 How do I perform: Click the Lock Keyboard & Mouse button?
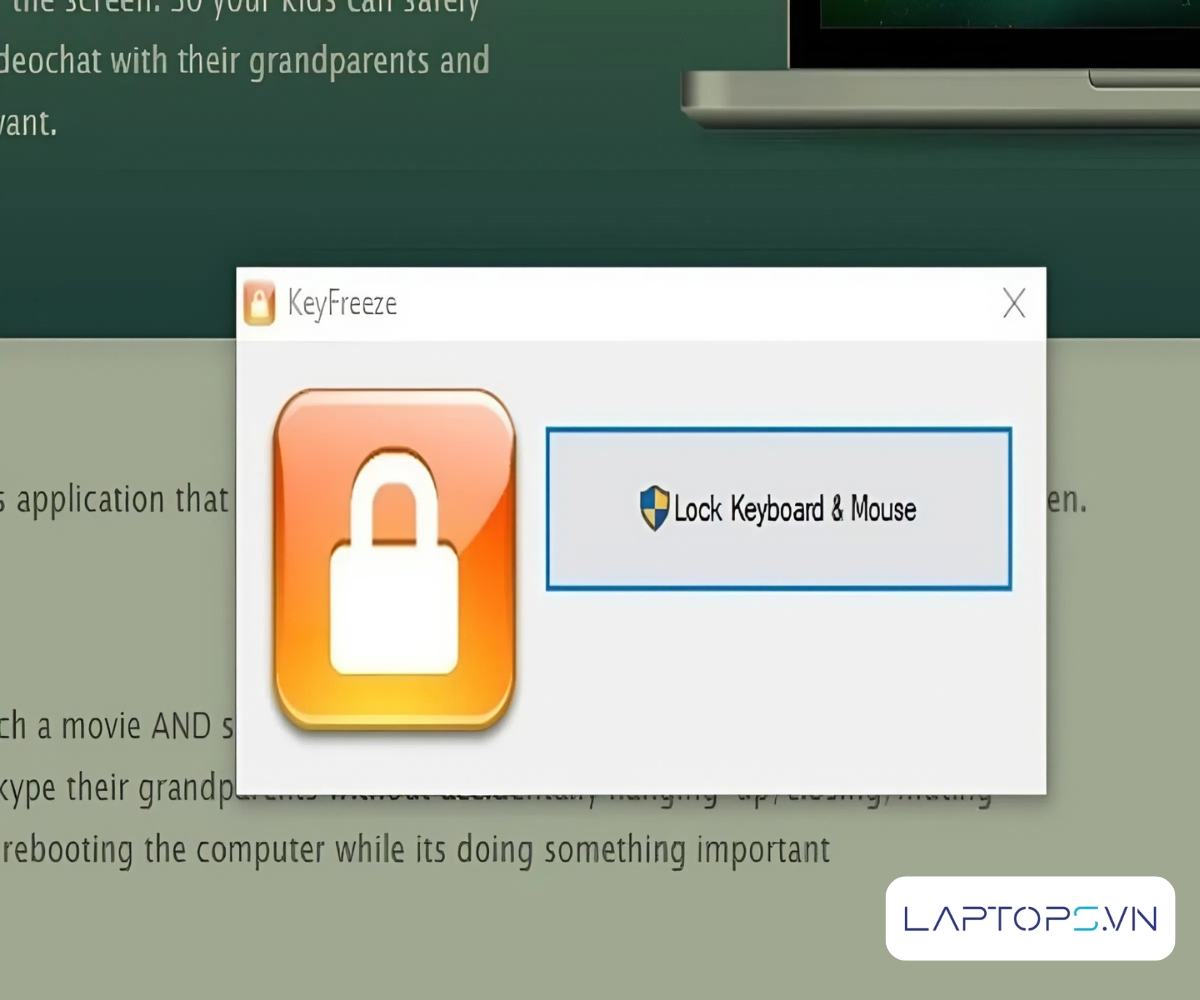click(x=778, y=509)
